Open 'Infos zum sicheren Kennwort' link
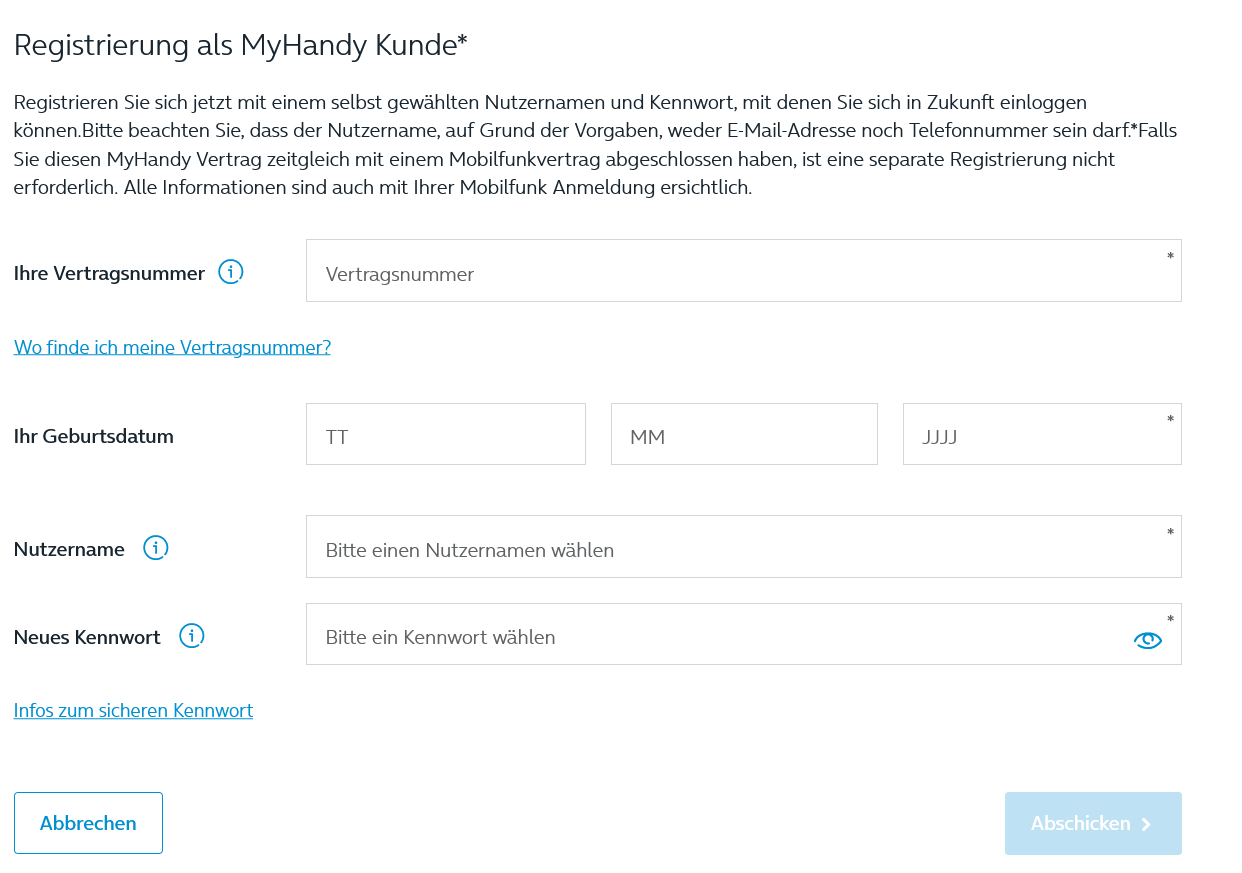The image size is (1242, 873). [x=133, y=710]
